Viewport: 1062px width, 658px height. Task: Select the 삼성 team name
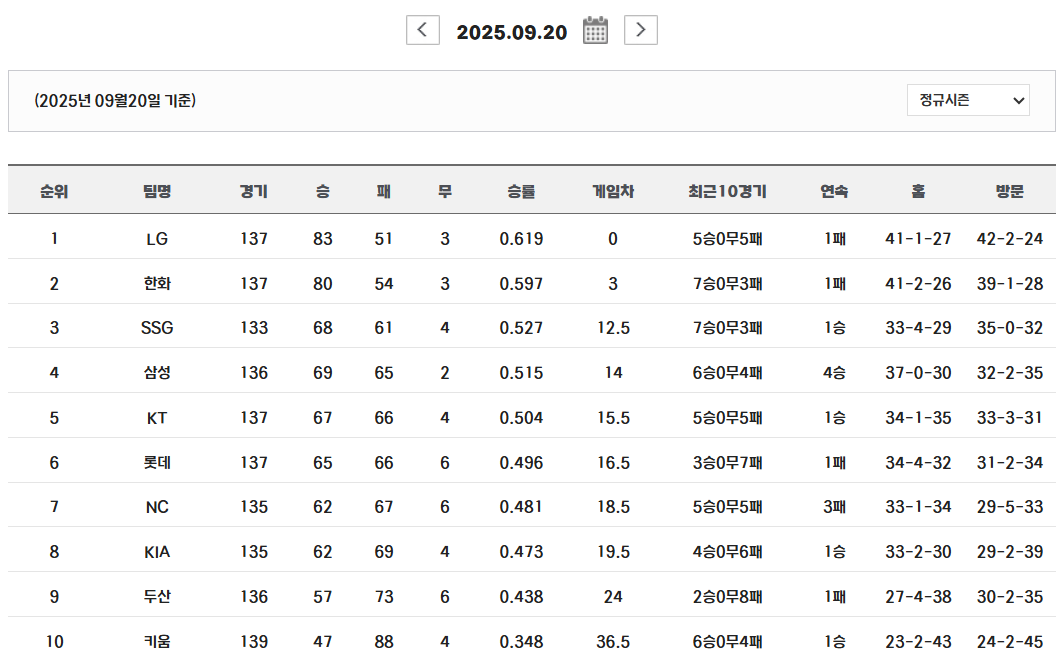[x=157, y=373]
